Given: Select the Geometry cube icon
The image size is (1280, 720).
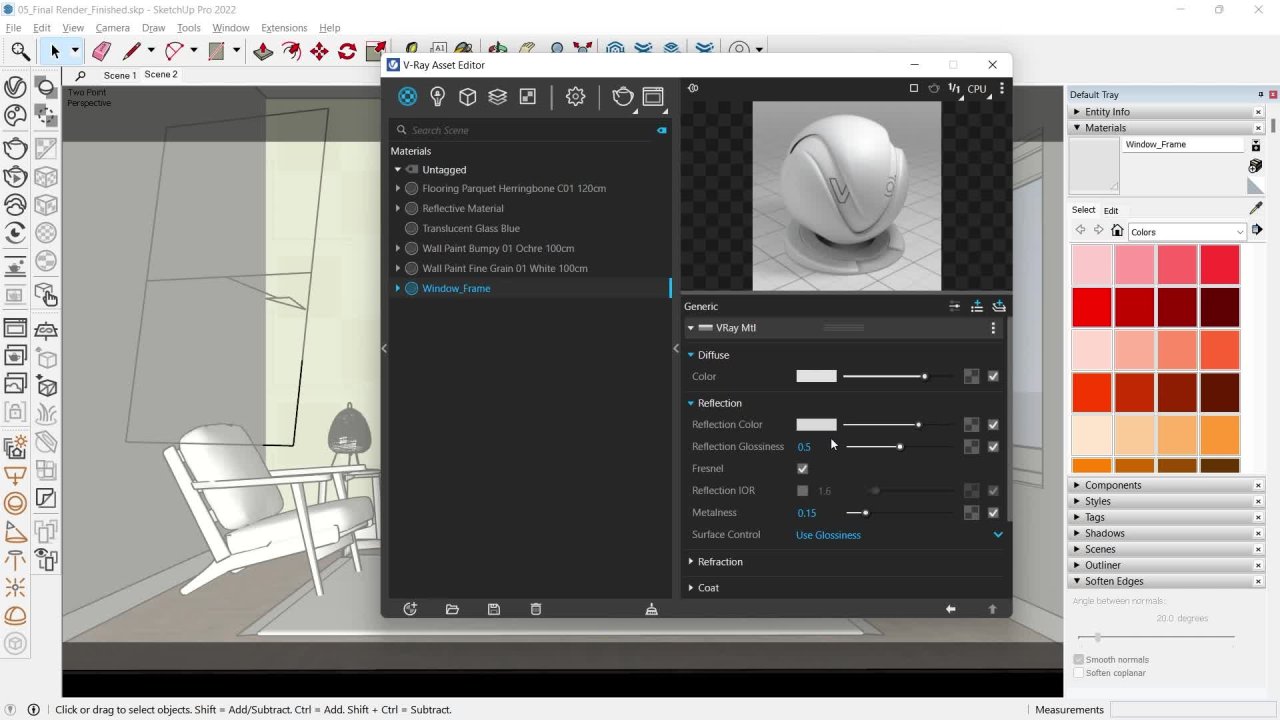Looking at the screenshot, I should point(467,96).
